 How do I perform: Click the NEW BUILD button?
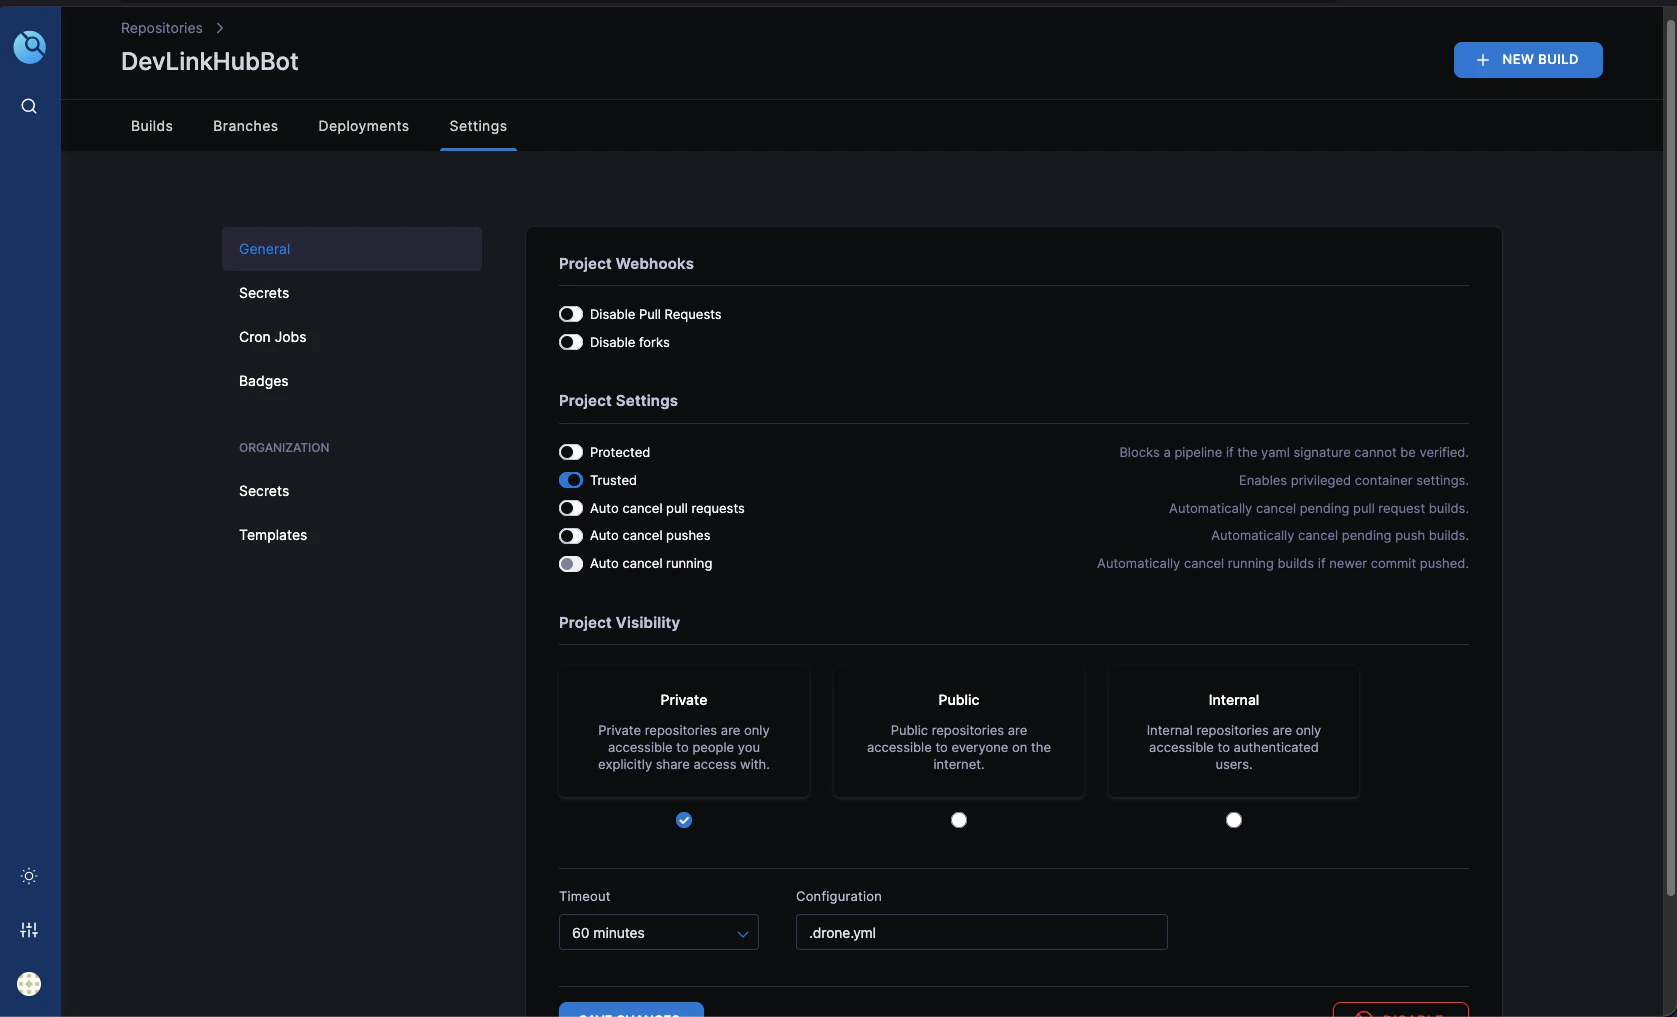click(1528, 60)
